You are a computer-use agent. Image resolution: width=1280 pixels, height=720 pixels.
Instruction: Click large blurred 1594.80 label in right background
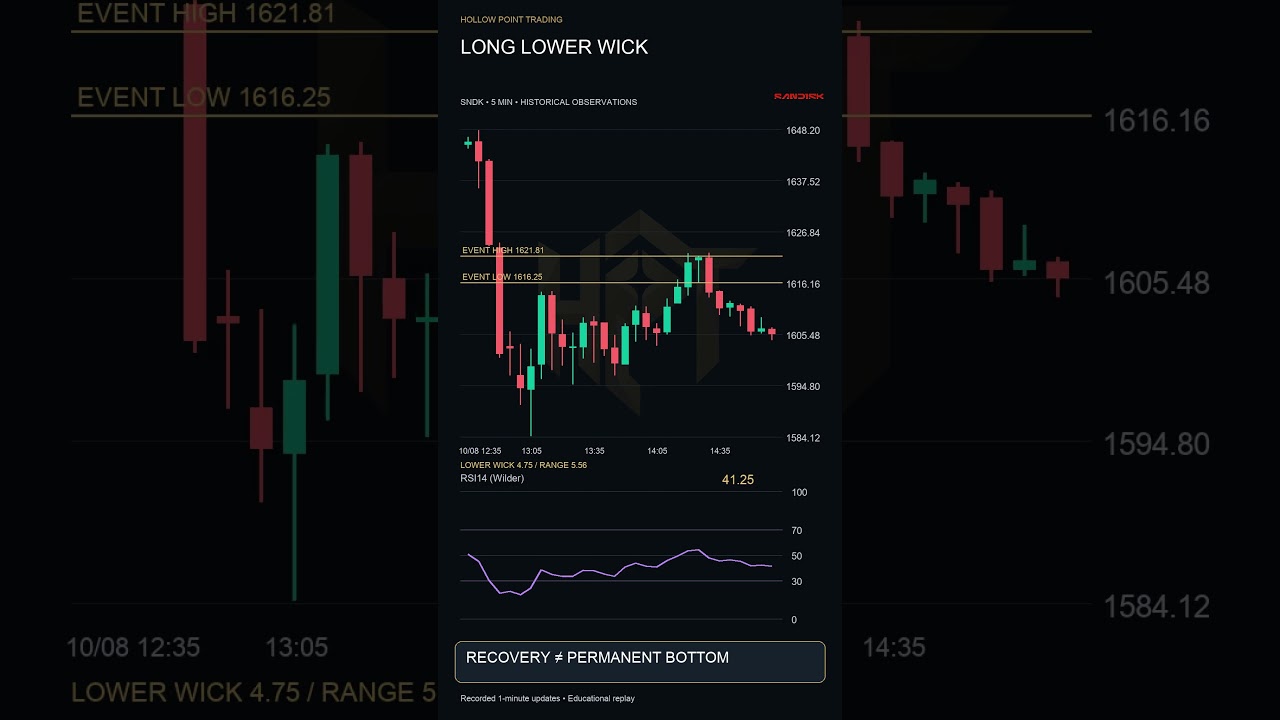1156,444
